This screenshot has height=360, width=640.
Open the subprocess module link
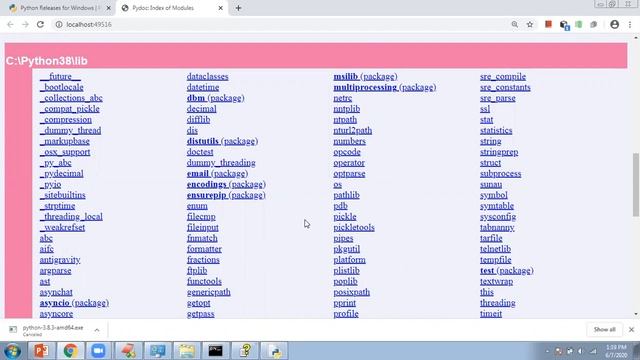click(x=500, y=173)
